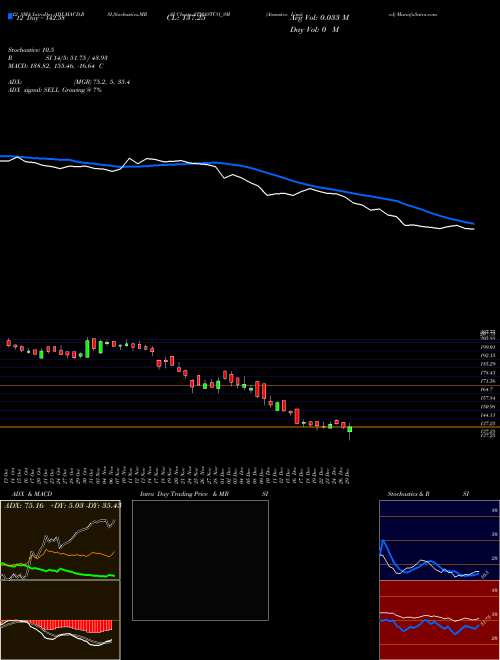
Task: Select the 'Day Vol: 0 M' text
Action: [314, 30]
